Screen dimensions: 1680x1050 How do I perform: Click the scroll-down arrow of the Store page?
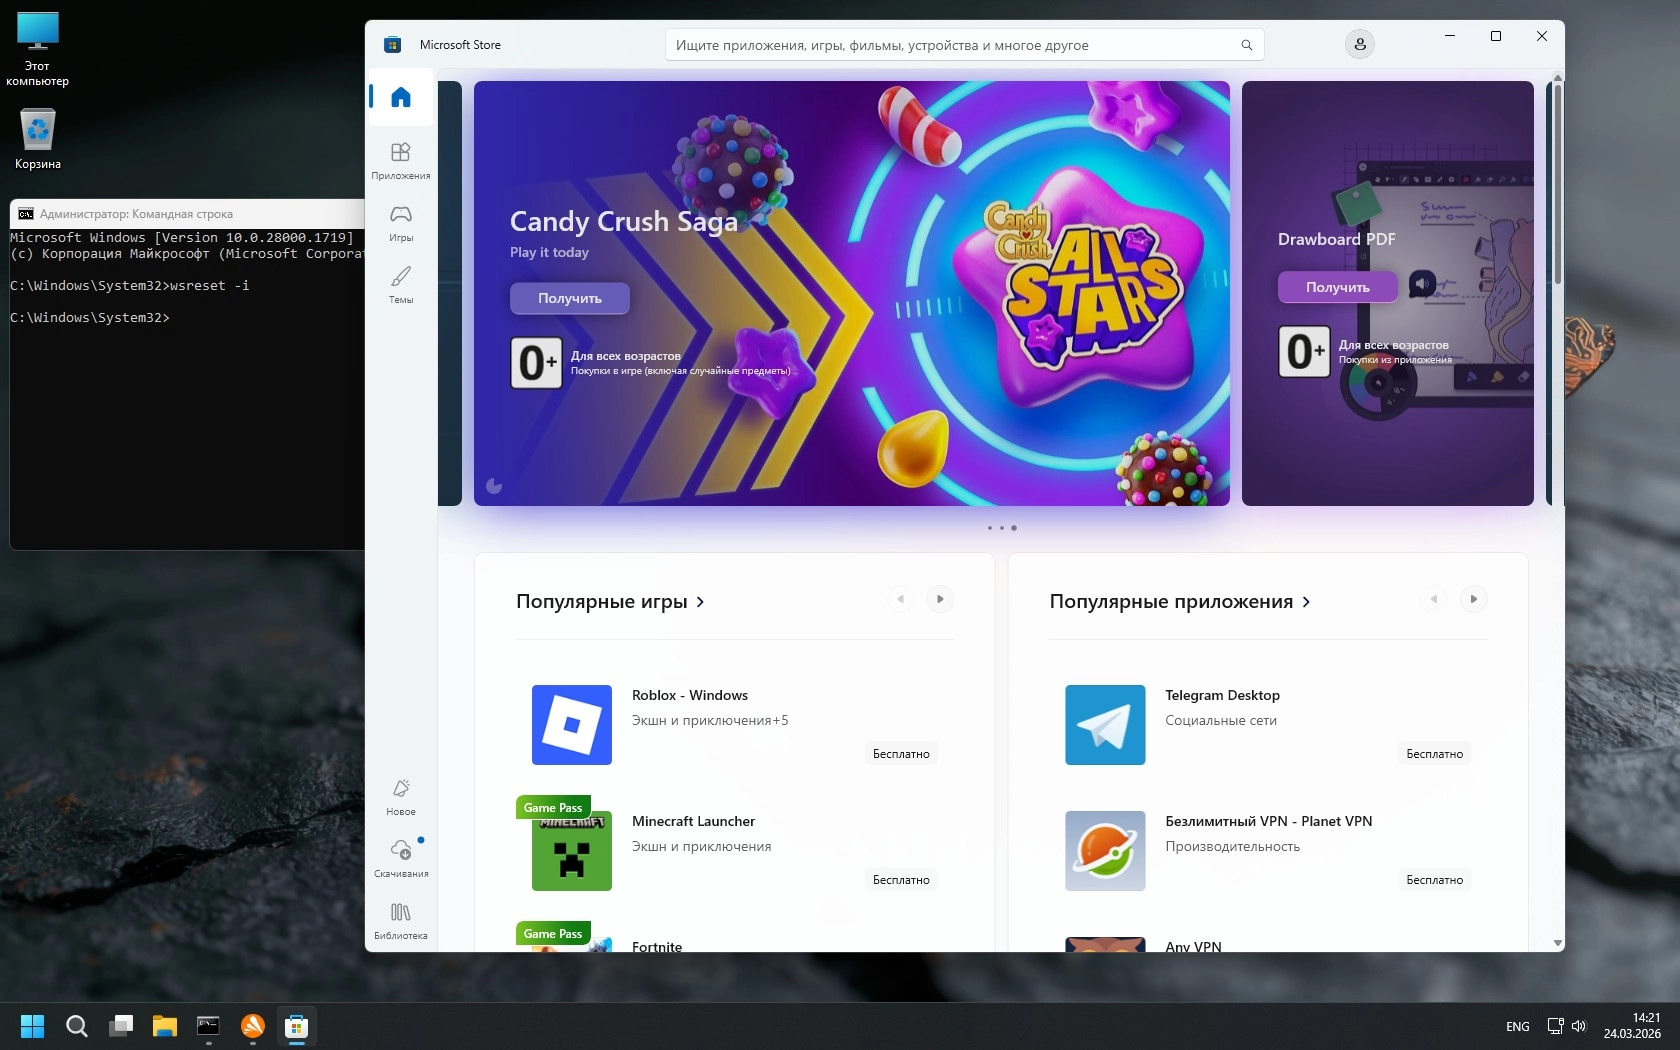(x=1557, y=943)
